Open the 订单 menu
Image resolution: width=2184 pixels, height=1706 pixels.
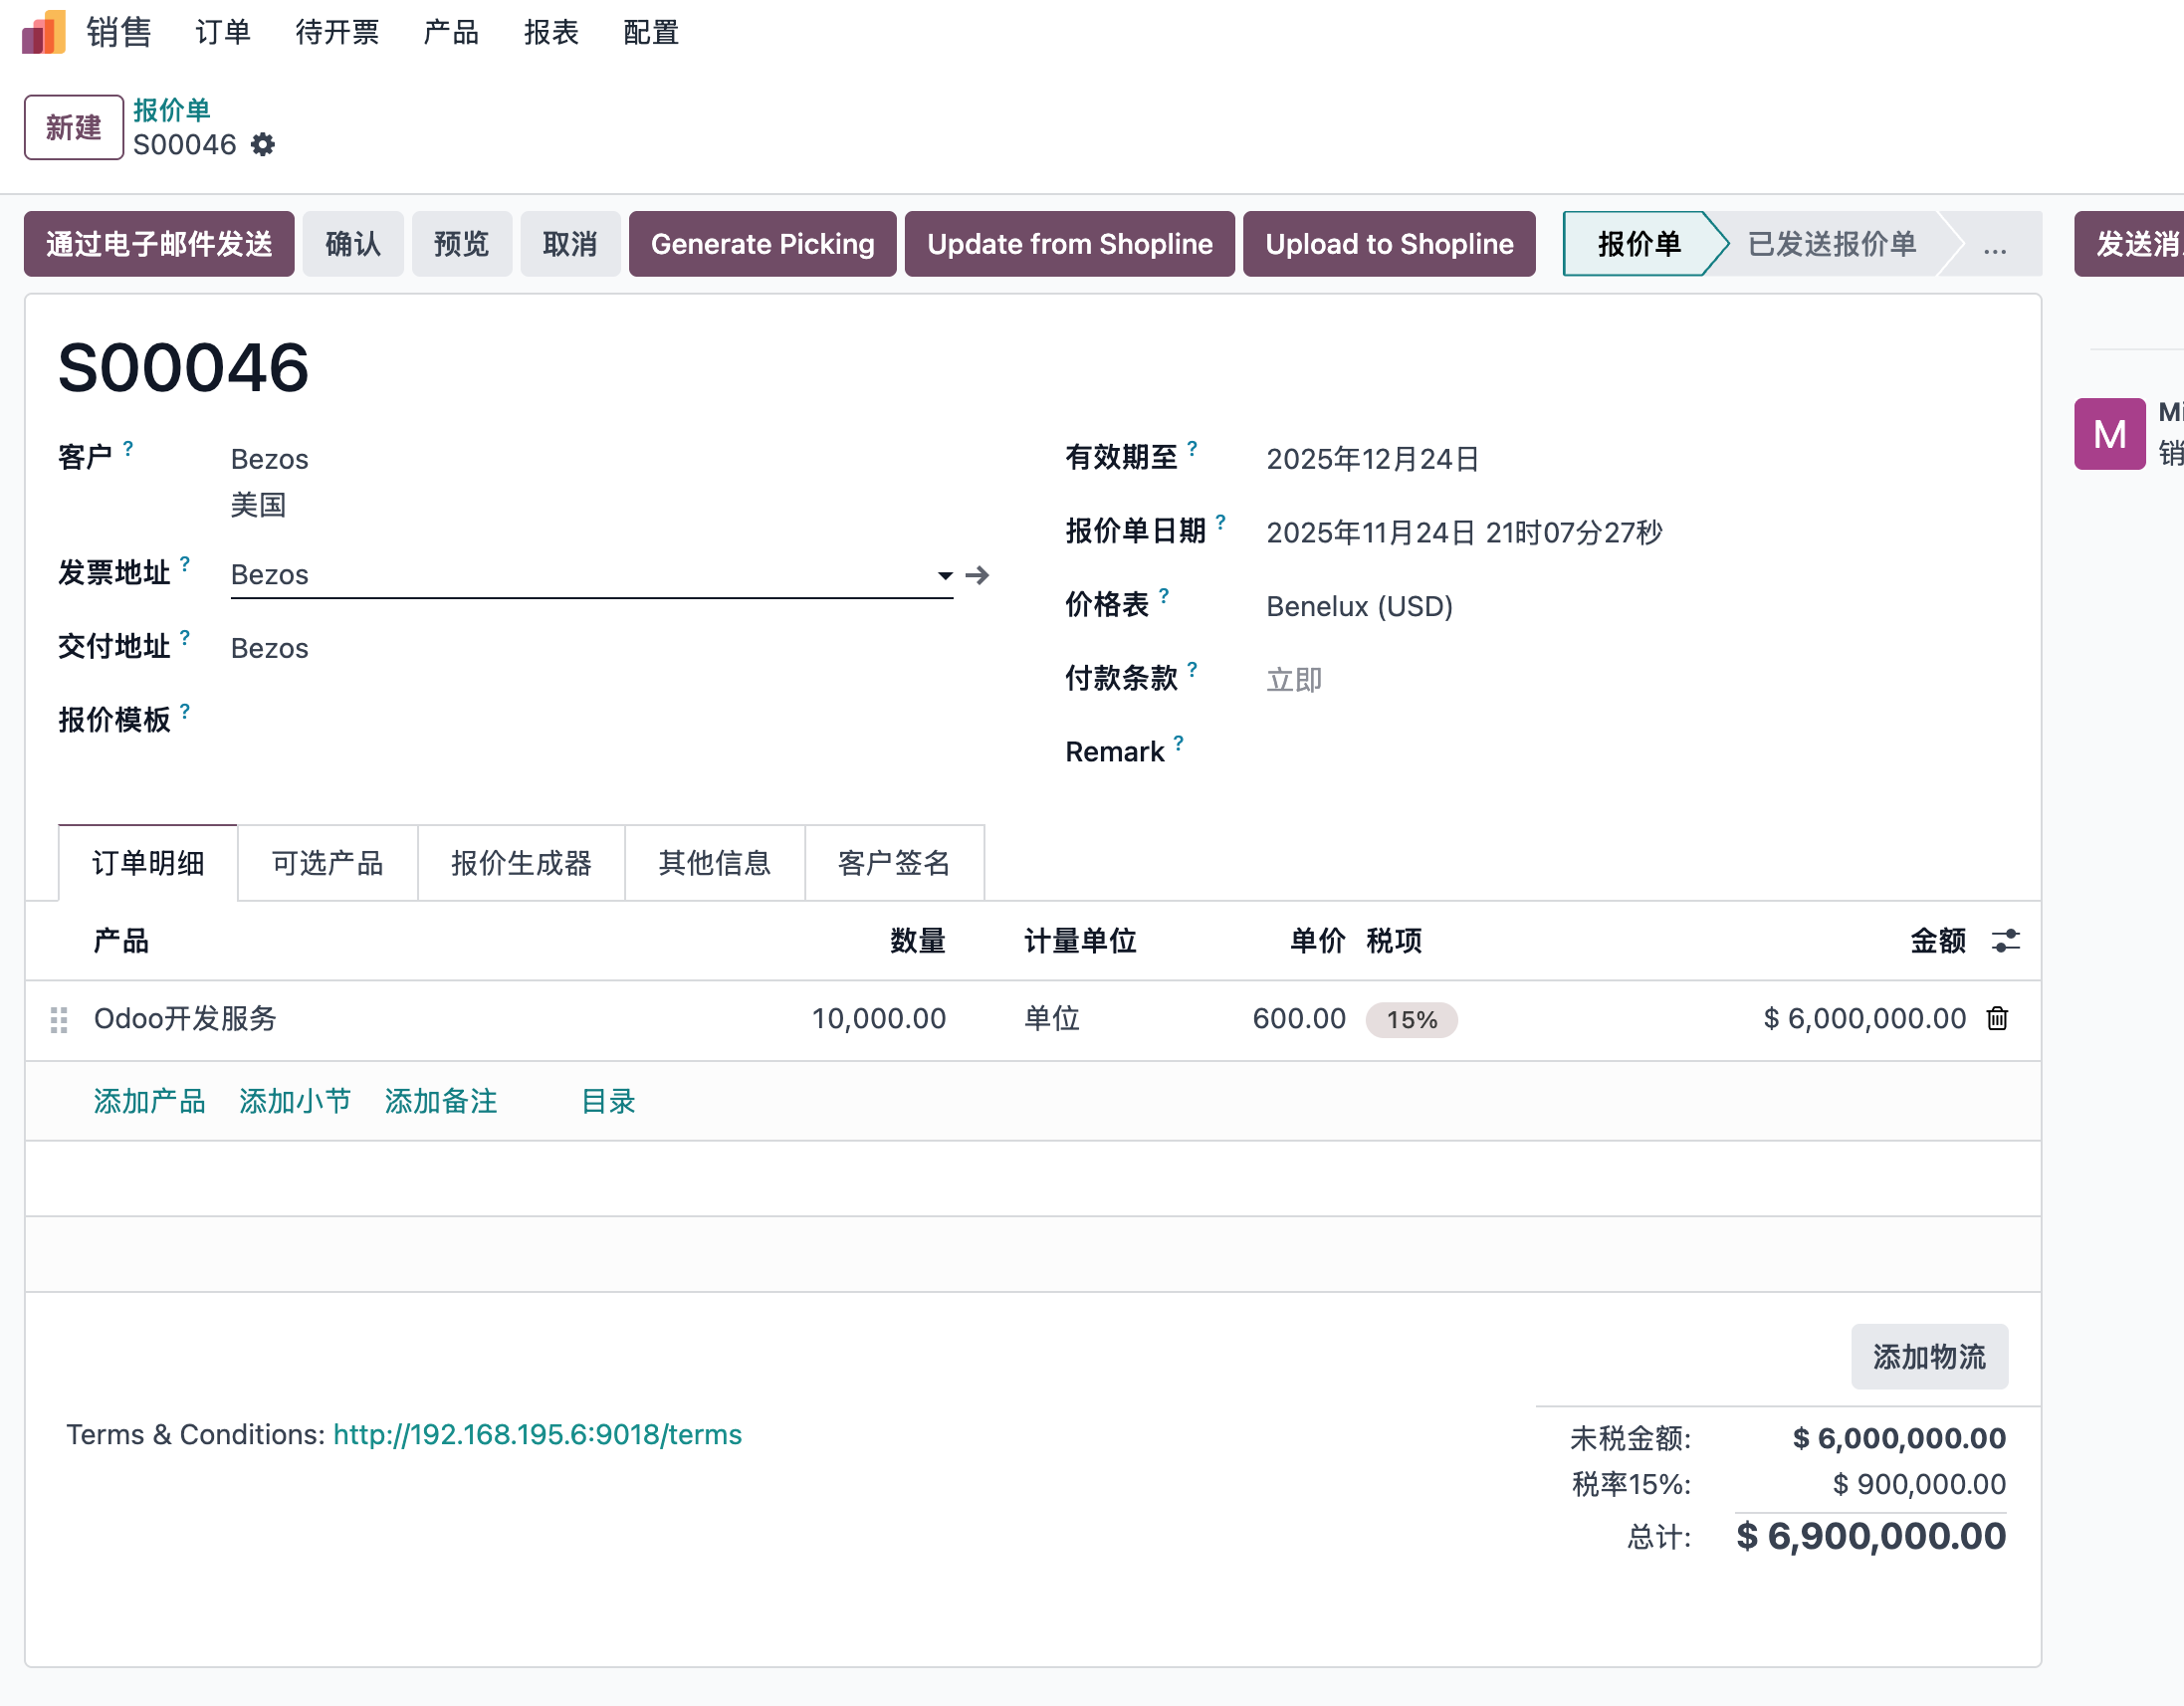point(223,32)
